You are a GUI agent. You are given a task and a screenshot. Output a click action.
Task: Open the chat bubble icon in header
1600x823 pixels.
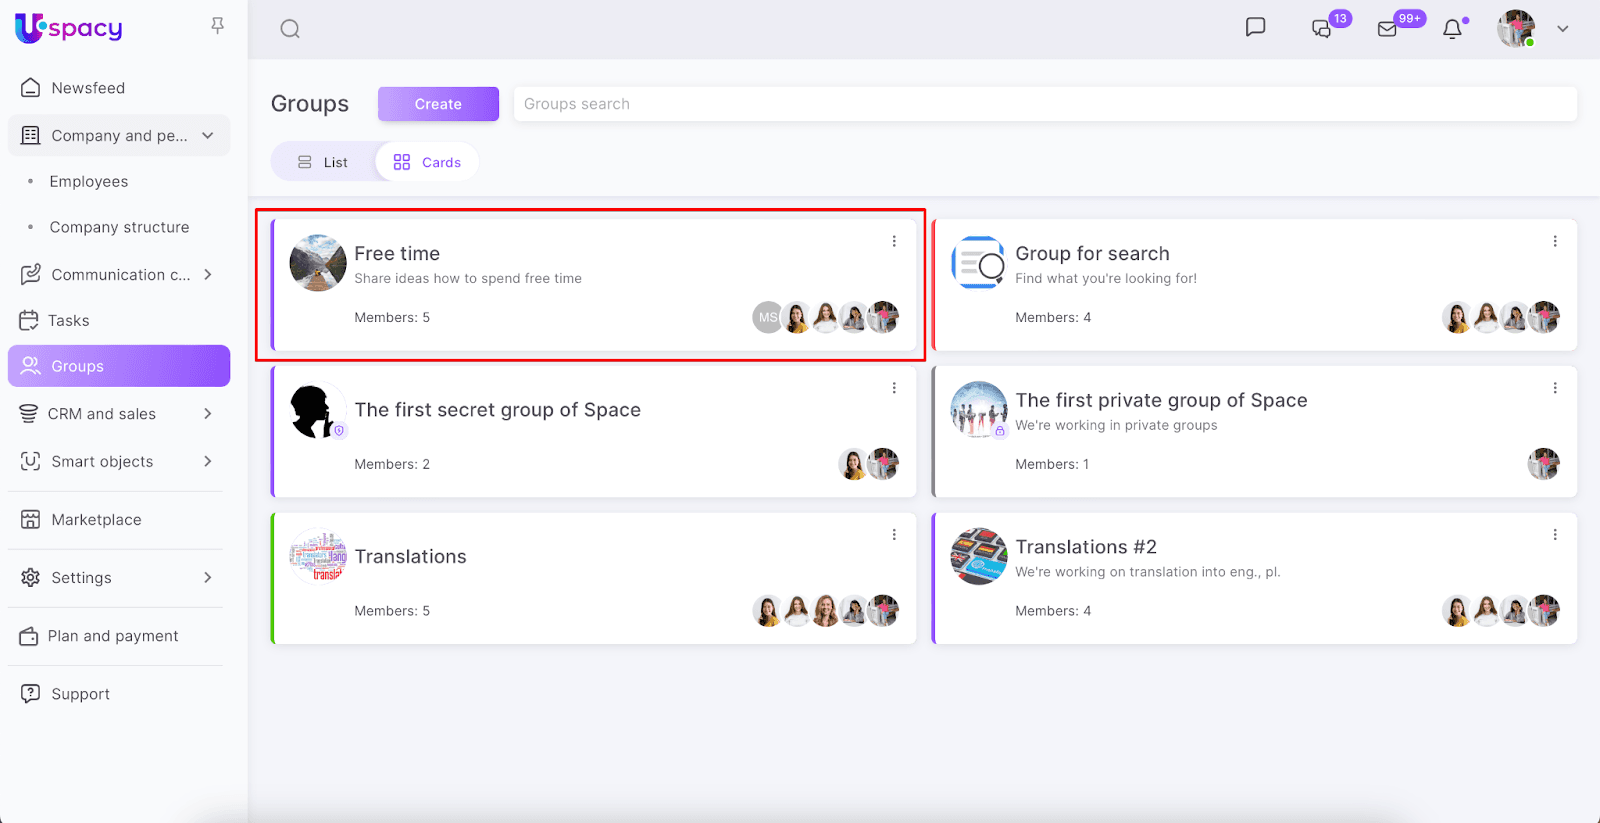1255,27
